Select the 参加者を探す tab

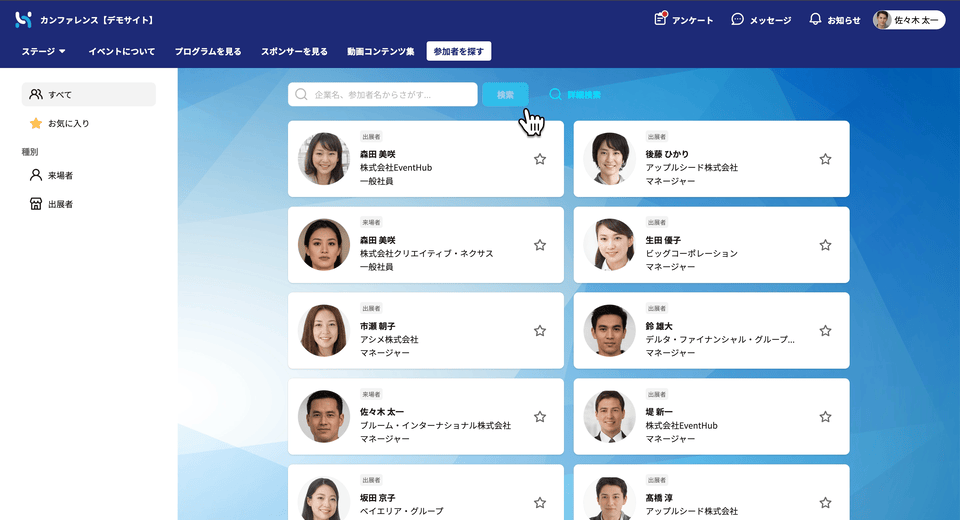point(459,51)
